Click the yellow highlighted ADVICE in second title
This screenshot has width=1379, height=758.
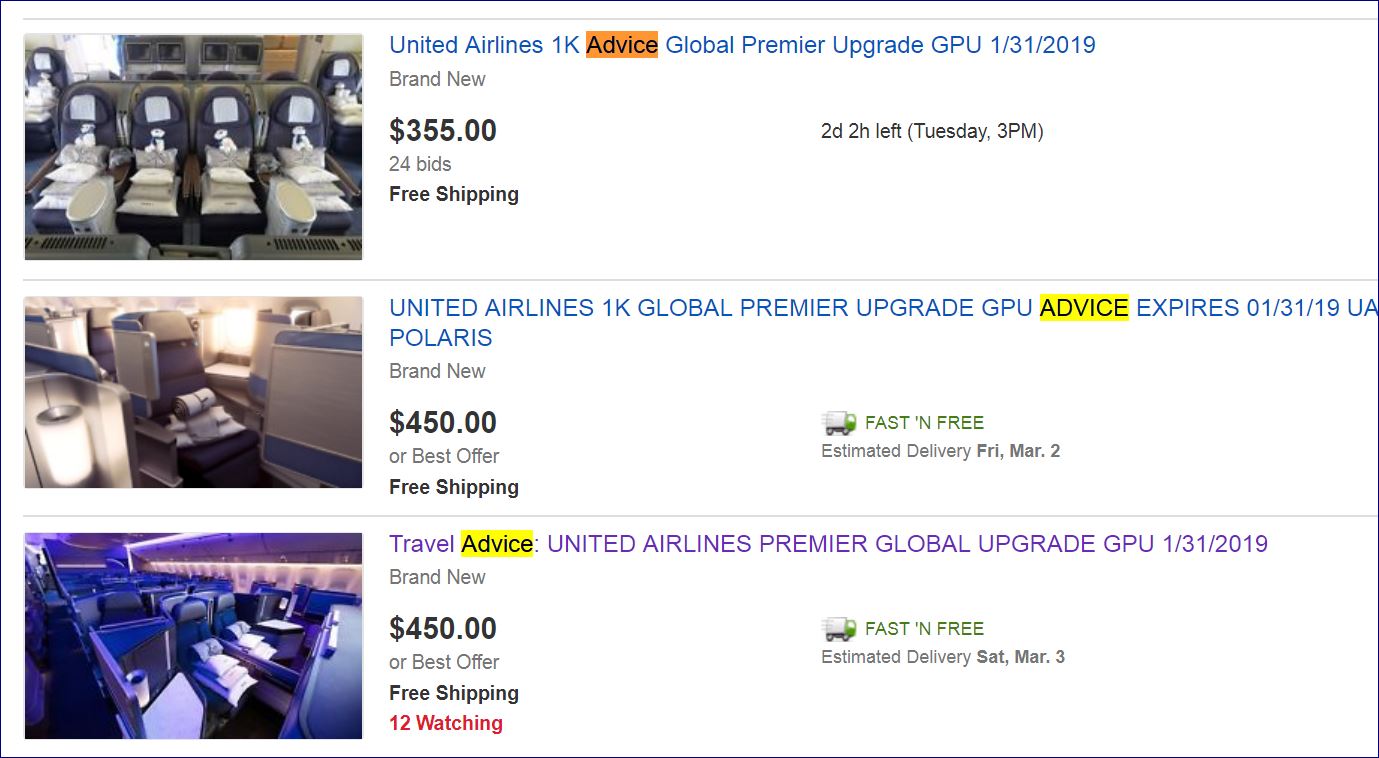[1084, 308]
